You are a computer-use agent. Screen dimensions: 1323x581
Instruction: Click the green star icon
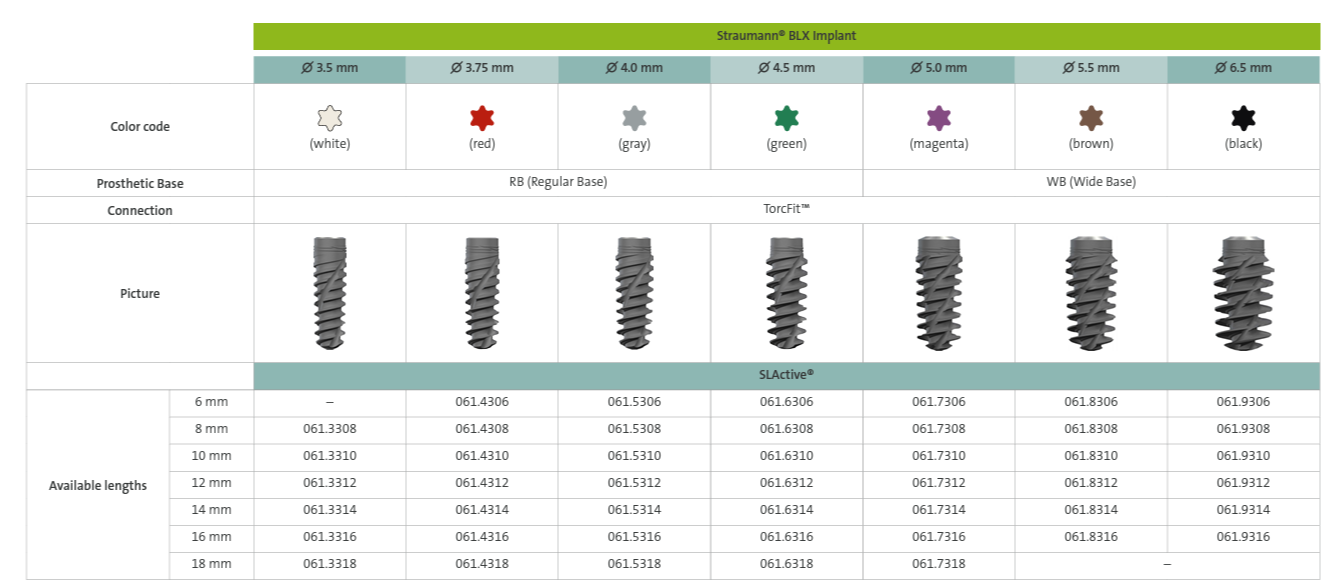point(788,116)
